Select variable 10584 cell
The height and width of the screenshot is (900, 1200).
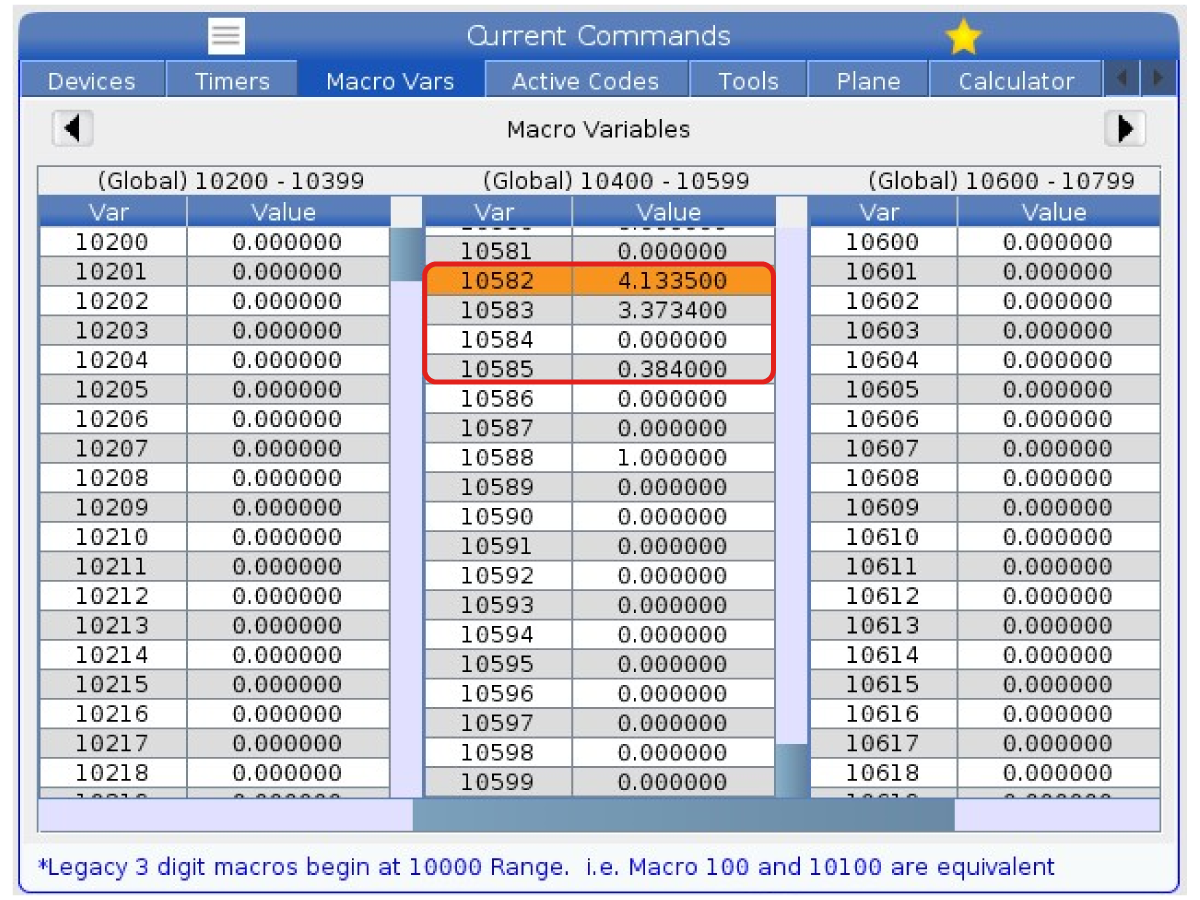(x=498, y=340)
